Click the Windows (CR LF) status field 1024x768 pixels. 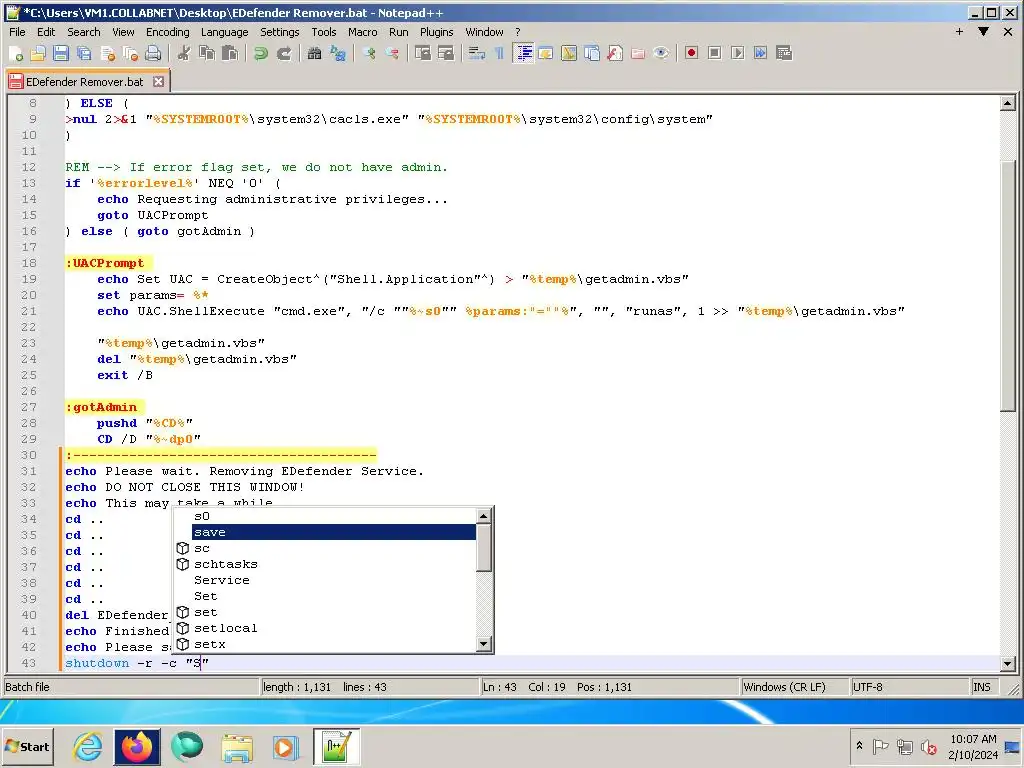click(794, 687)
